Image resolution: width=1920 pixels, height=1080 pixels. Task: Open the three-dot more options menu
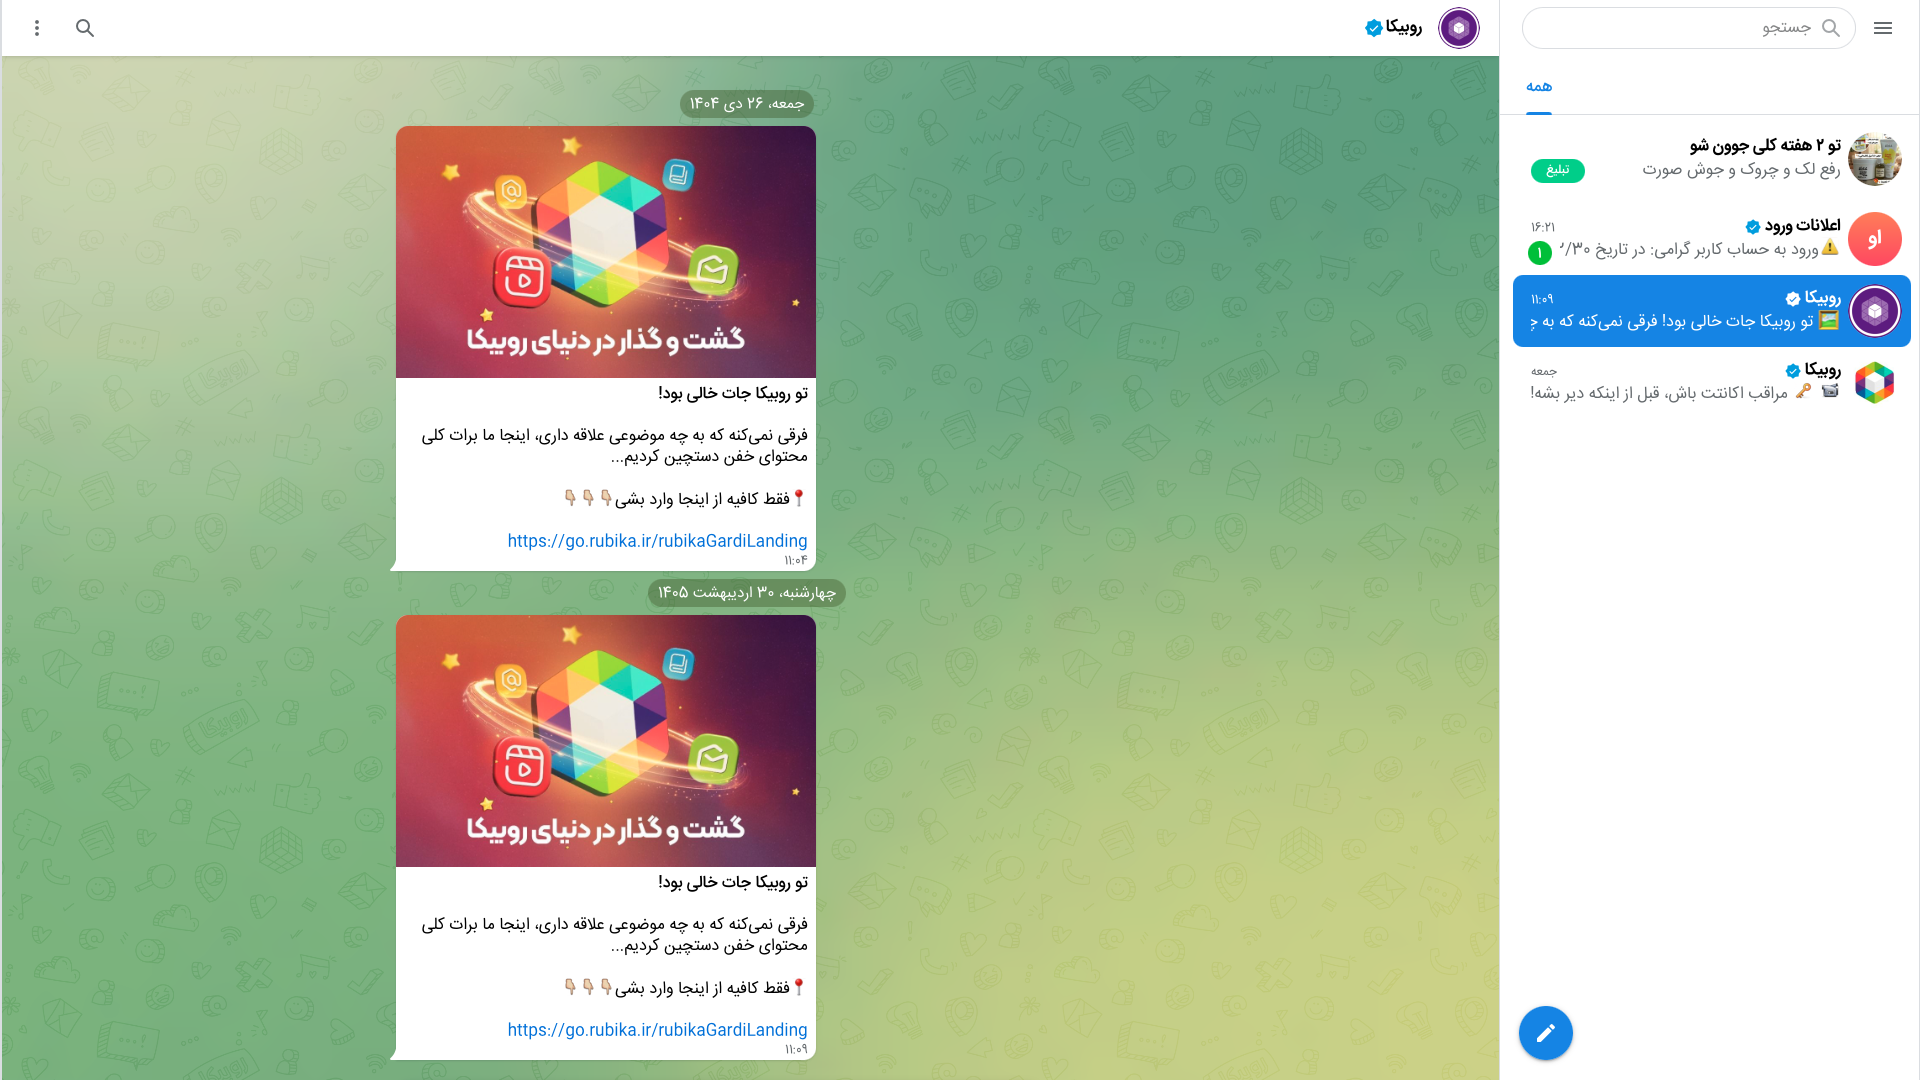pos(37,28)
